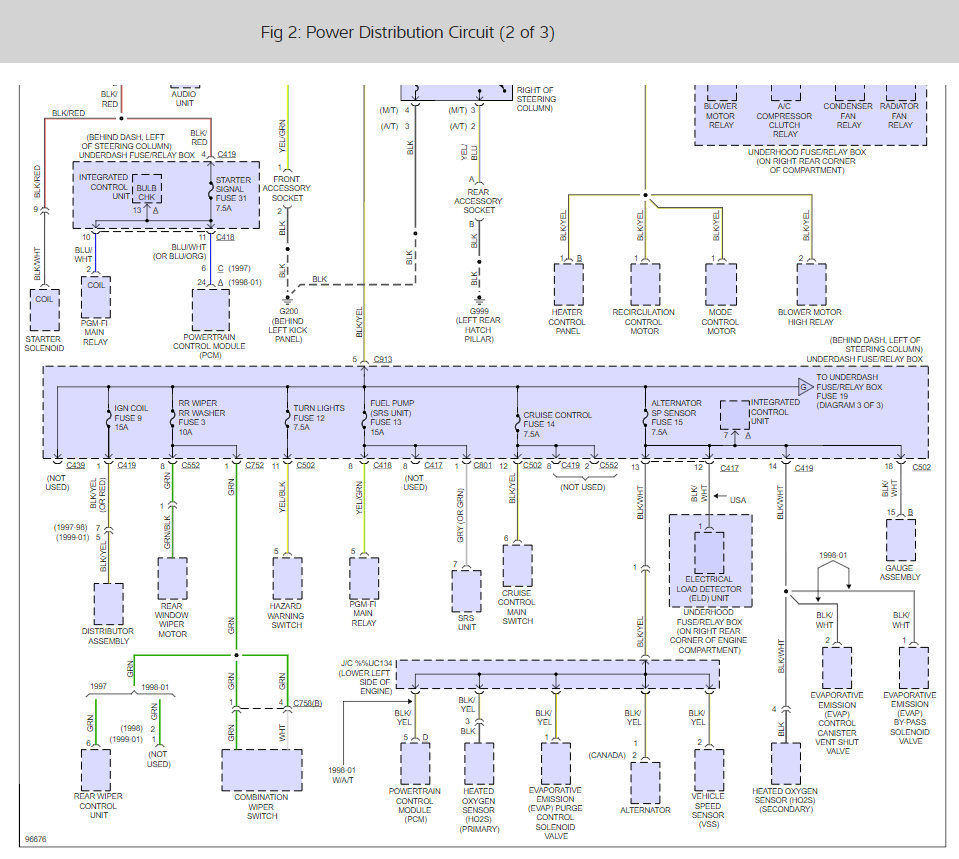Click the C752 connector label
The height and width of the screenshot is (859, 959).
click(254, 466)
